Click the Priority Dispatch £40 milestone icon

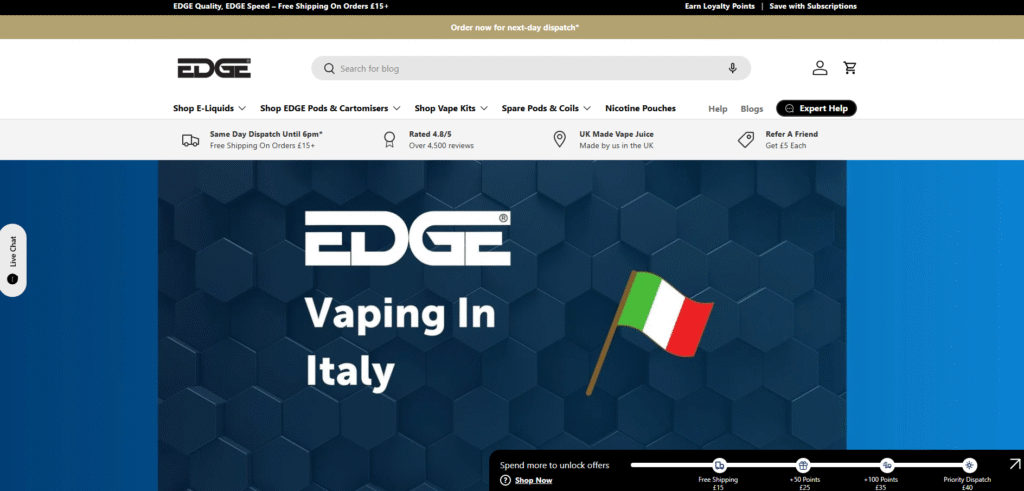970,466
